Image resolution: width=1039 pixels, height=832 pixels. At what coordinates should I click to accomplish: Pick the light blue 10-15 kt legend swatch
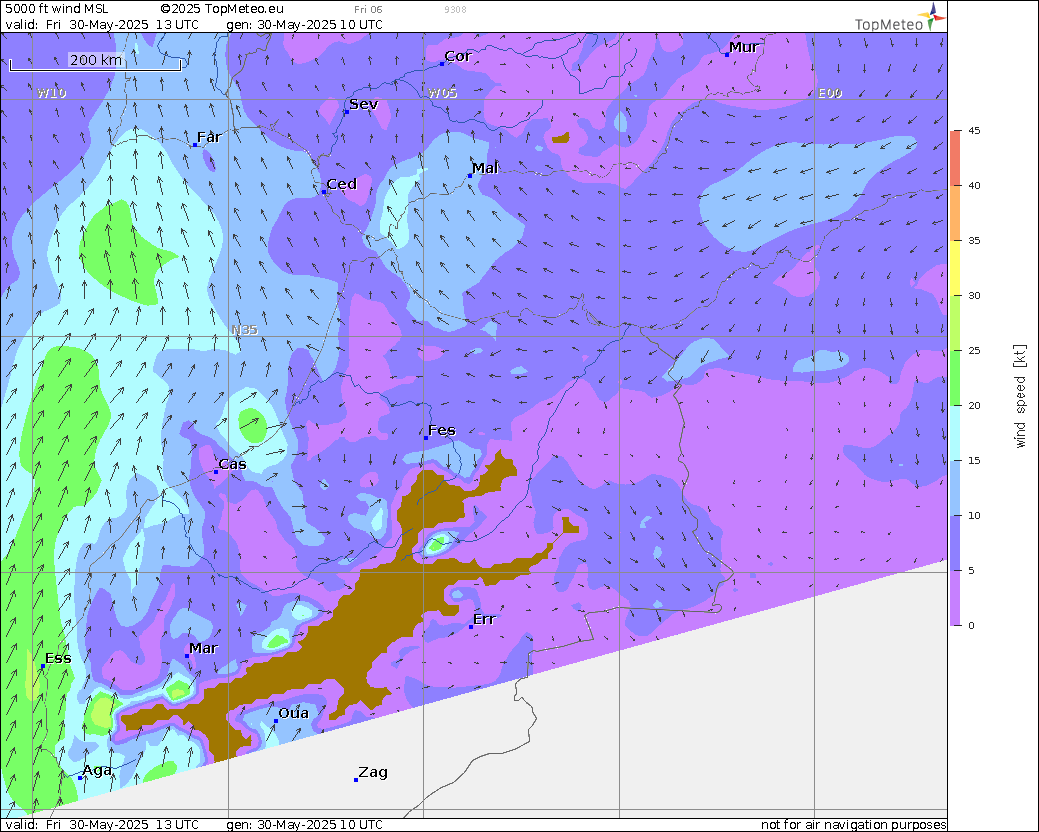pos(955,488)
